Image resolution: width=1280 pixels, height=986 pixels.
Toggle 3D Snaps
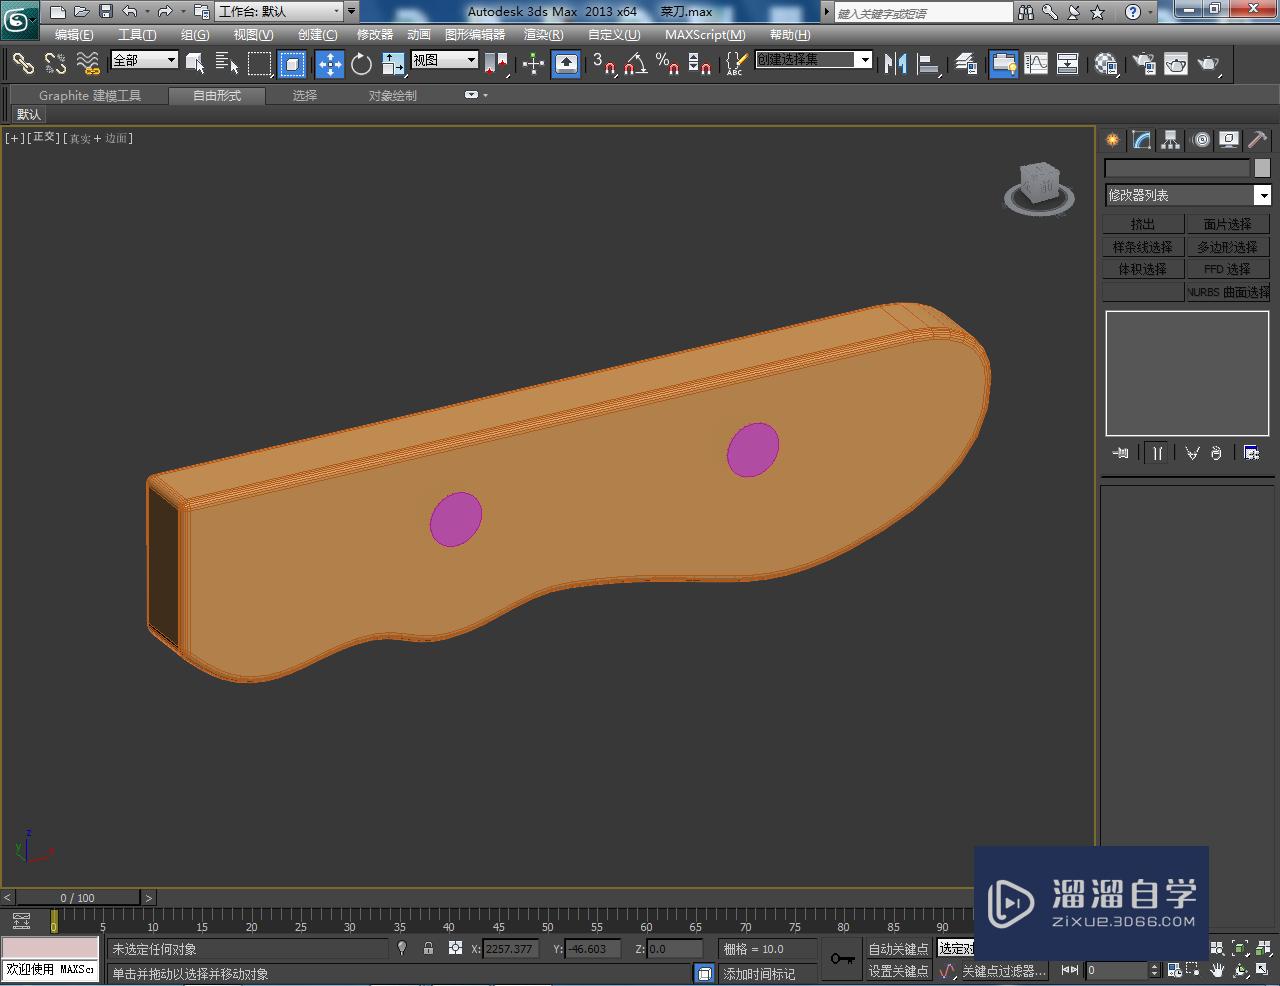[x=603, y=64]
